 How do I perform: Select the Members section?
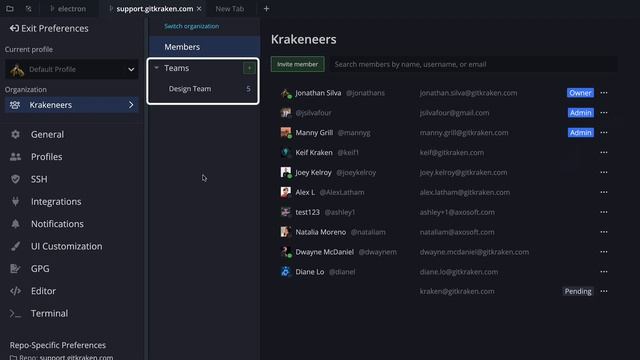[204, 47]
